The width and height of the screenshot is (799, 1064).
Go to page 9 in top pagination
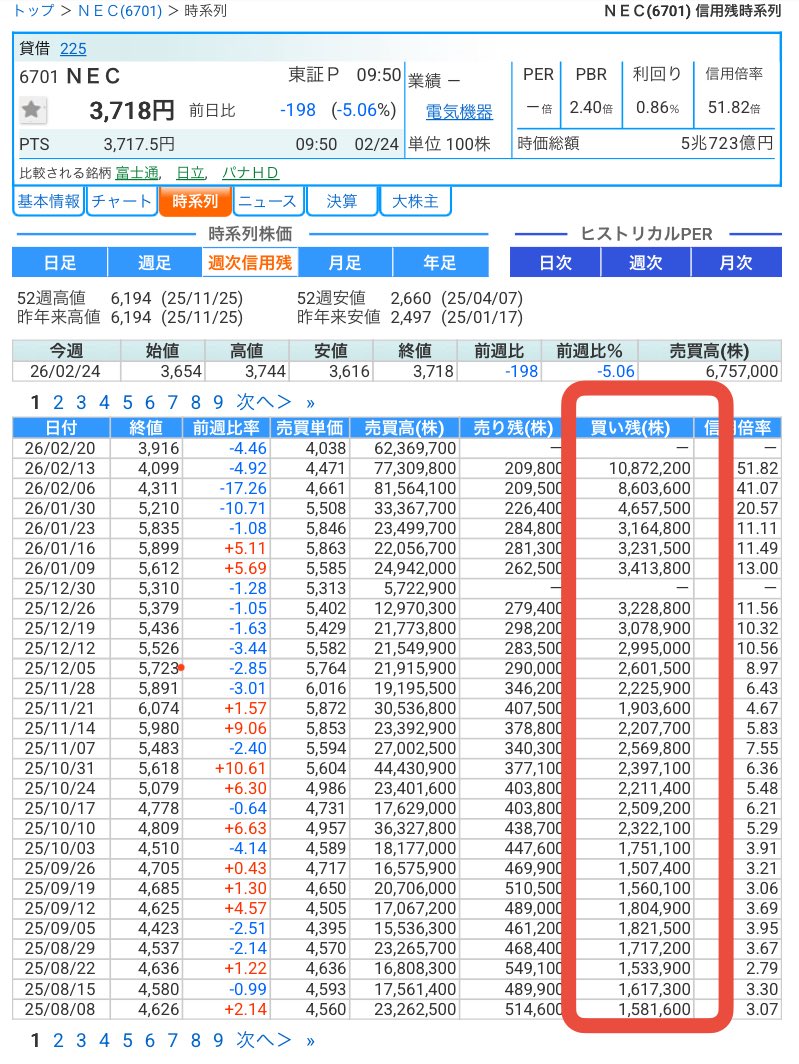pyautogui.click(x=218, y=403)
